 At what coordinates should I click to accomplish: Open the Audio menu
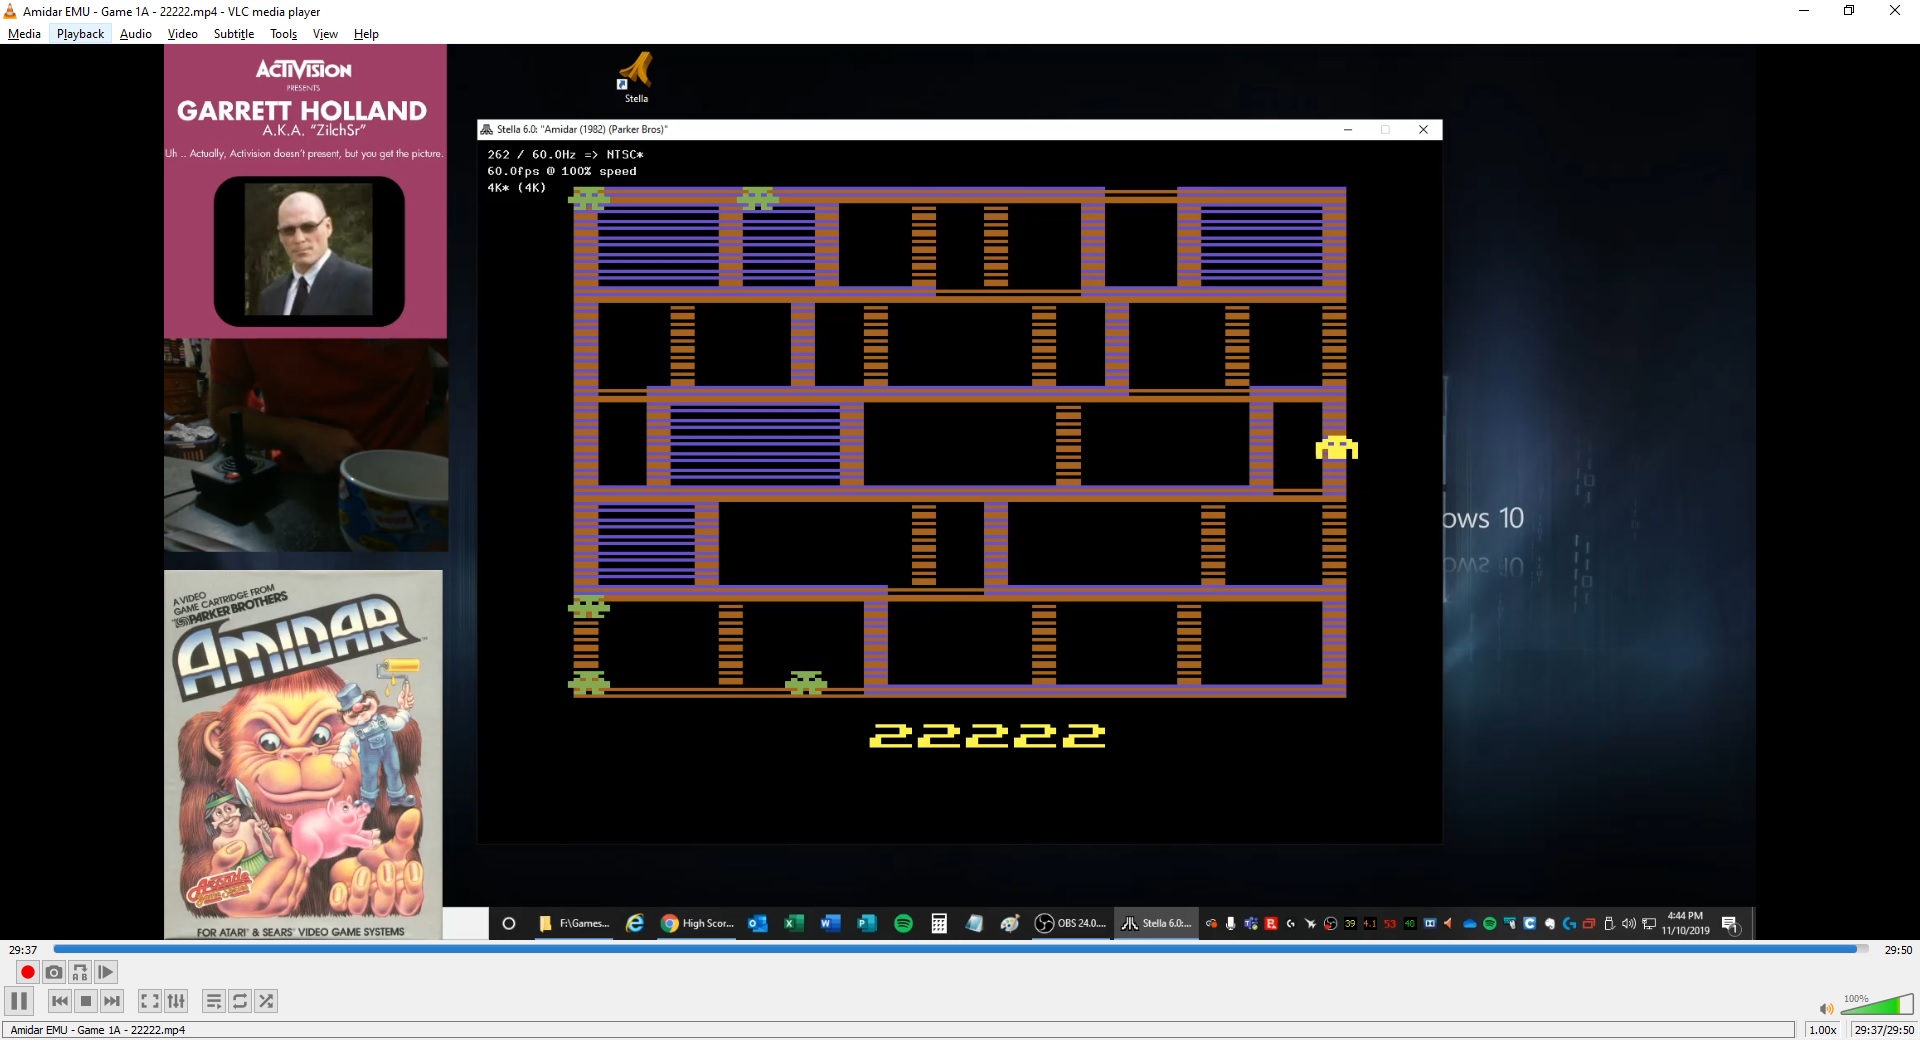click(x=136, y=34)
